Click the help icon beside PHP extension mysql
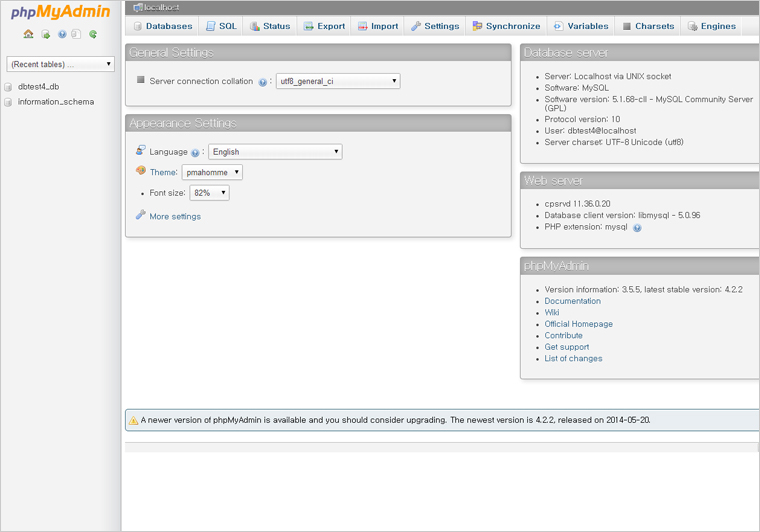The image size is (760, 532). 637,228
